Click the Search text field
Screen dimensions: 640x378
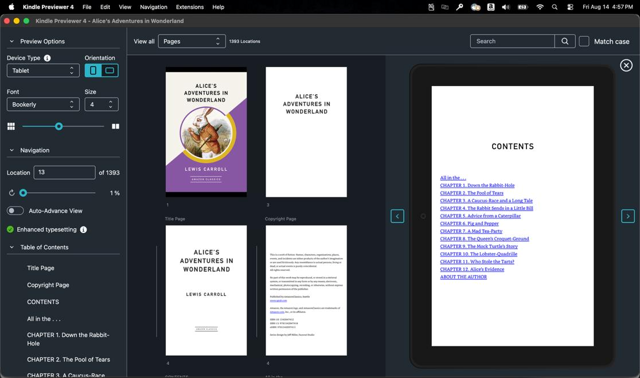point(512,41)
